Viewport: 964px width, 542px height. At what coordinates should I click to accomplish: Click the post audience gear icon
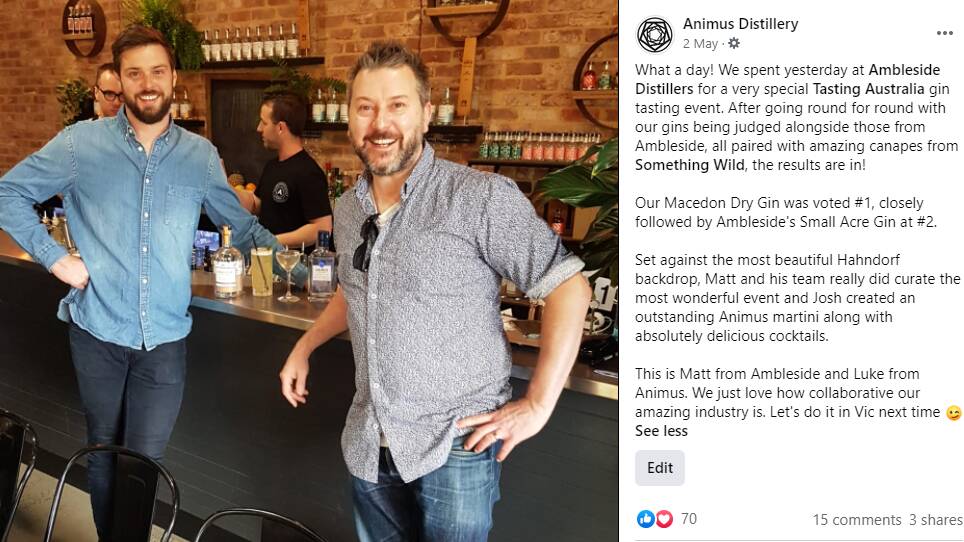tap(733, 44)
